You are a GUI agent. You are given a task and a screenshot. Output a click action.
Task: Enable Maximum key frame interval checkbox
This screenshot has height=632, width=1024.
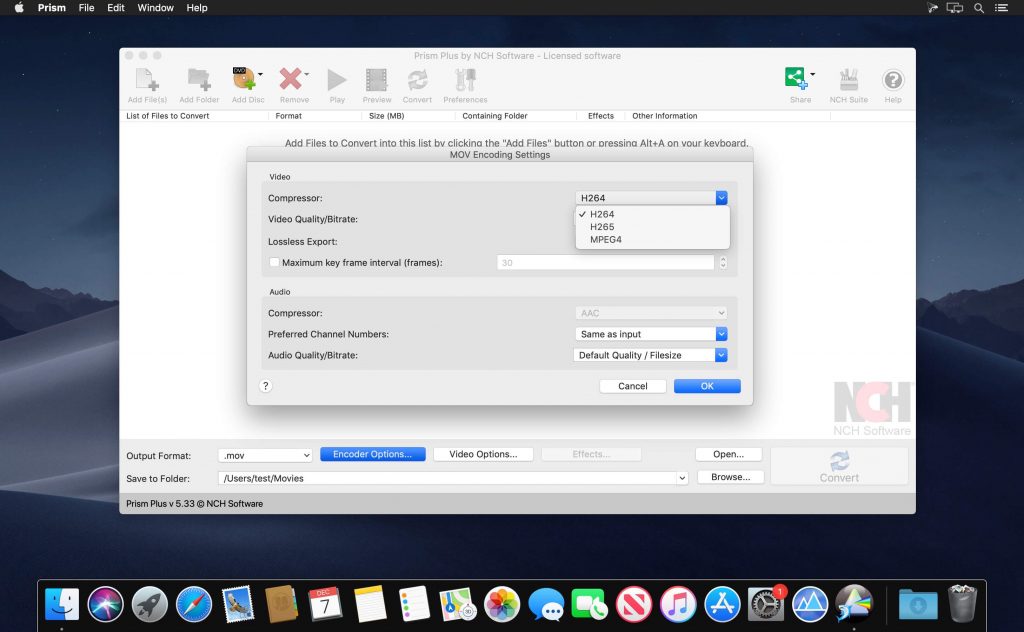tap(274, 262)
